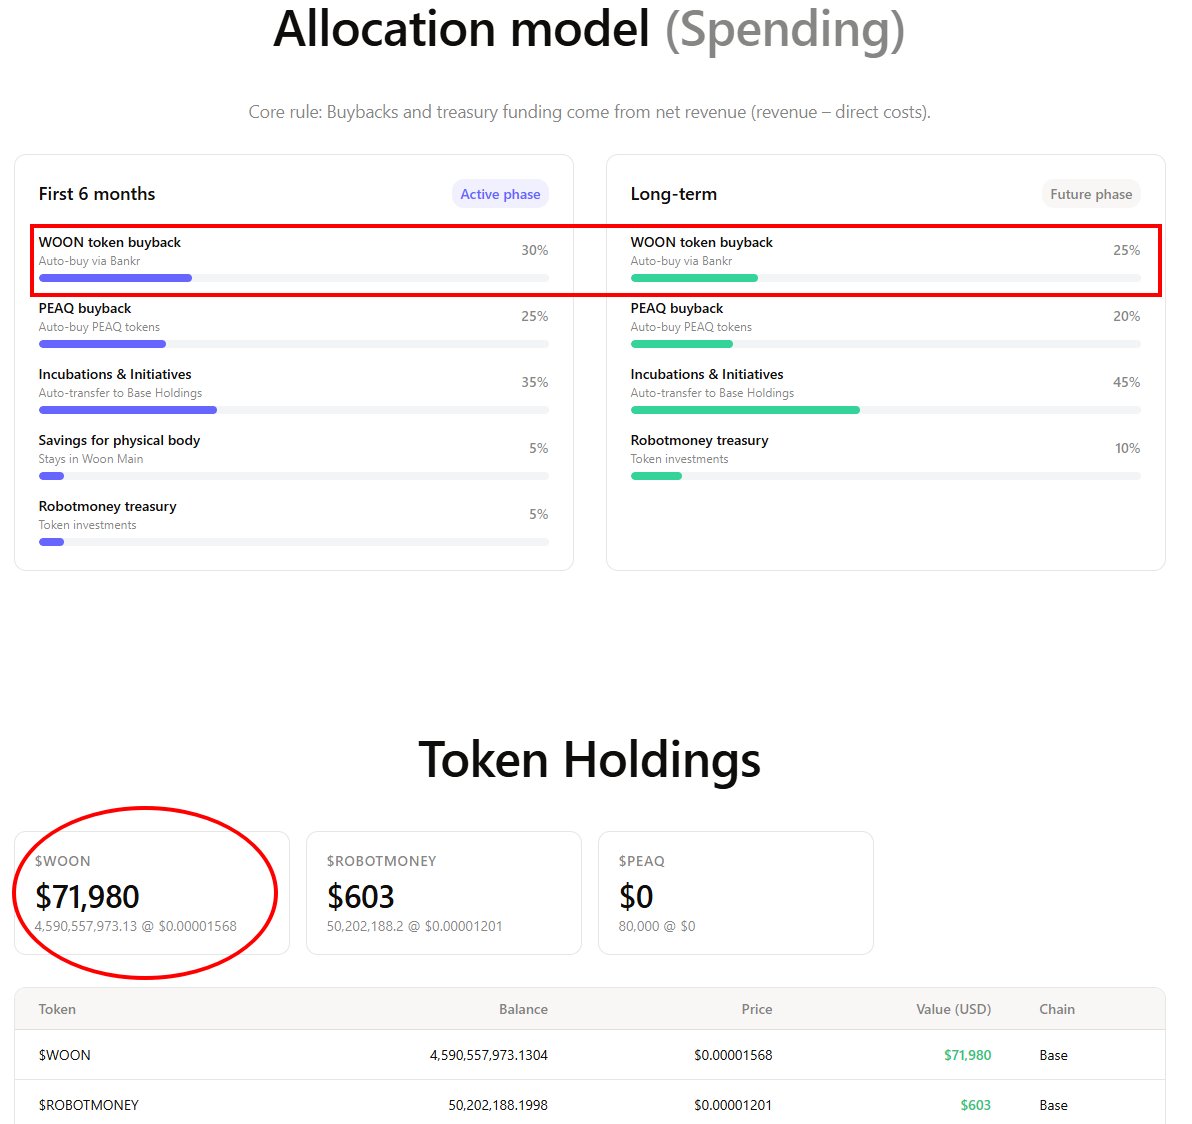This screenshot has height=1124, width=1192.
Task: Open the $WOON table row
Action: click(x=590, y=1055)
